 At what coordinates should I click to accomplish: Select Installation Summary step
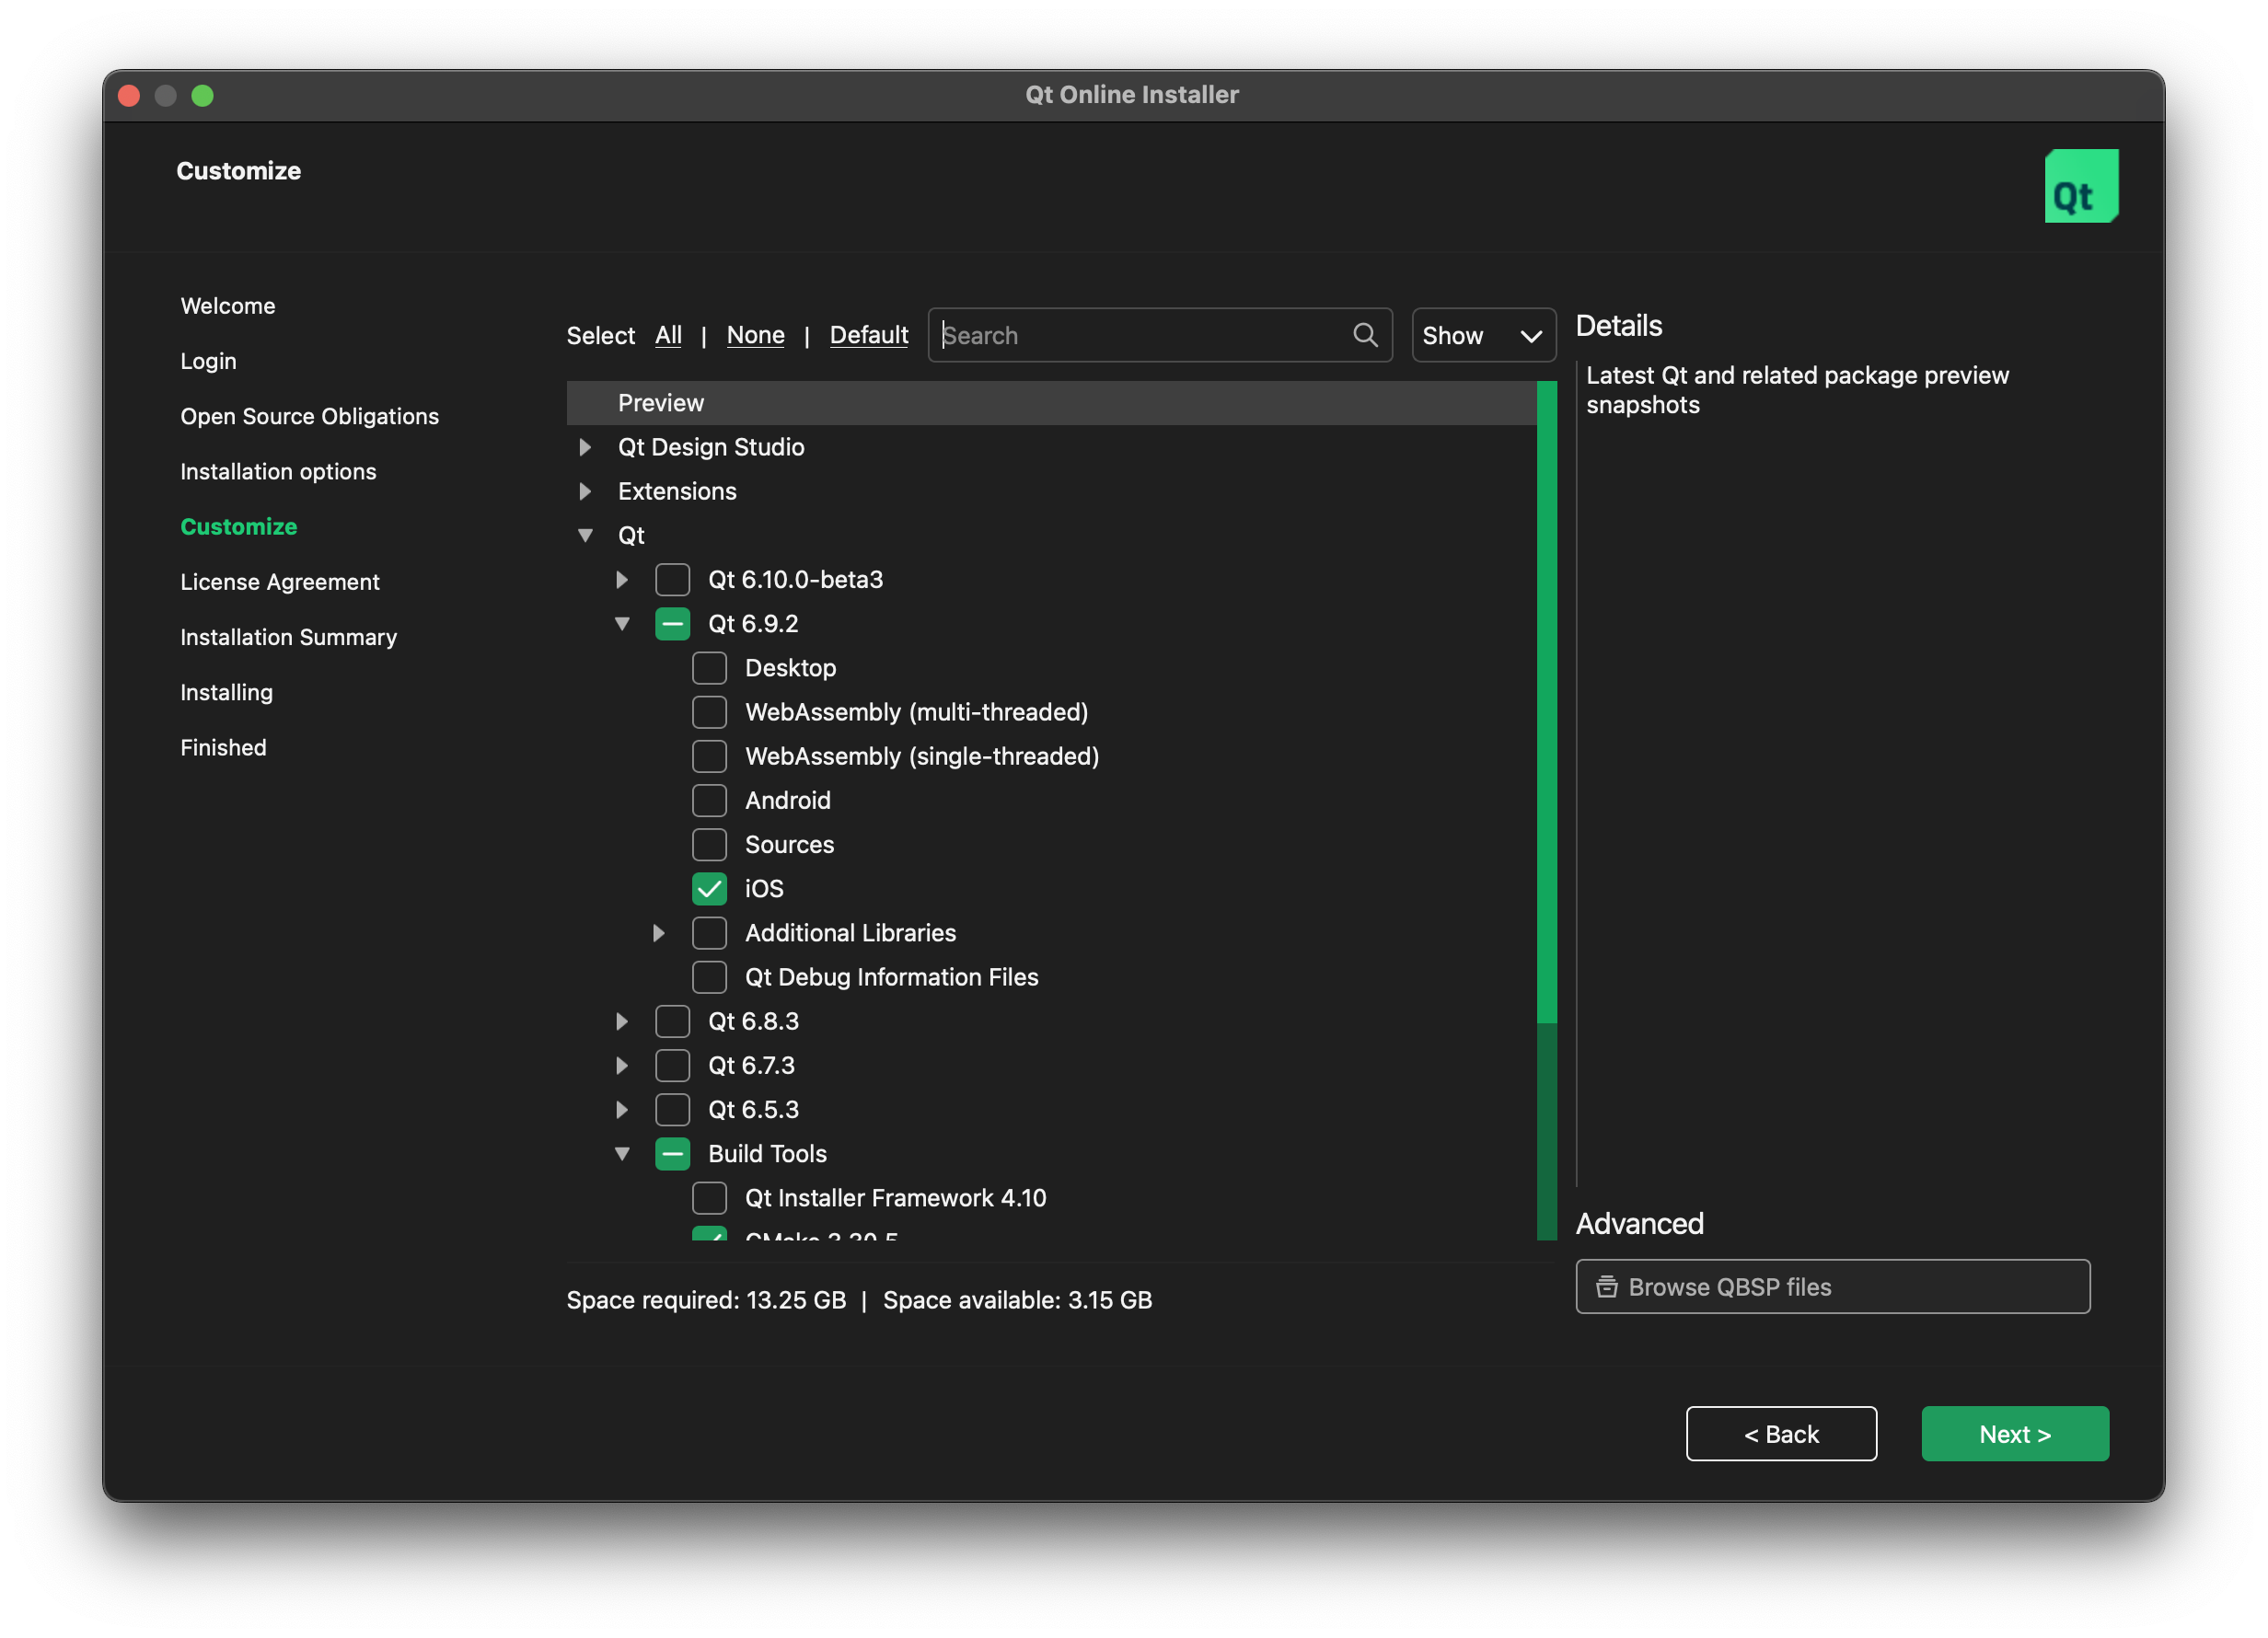[289, 637]
